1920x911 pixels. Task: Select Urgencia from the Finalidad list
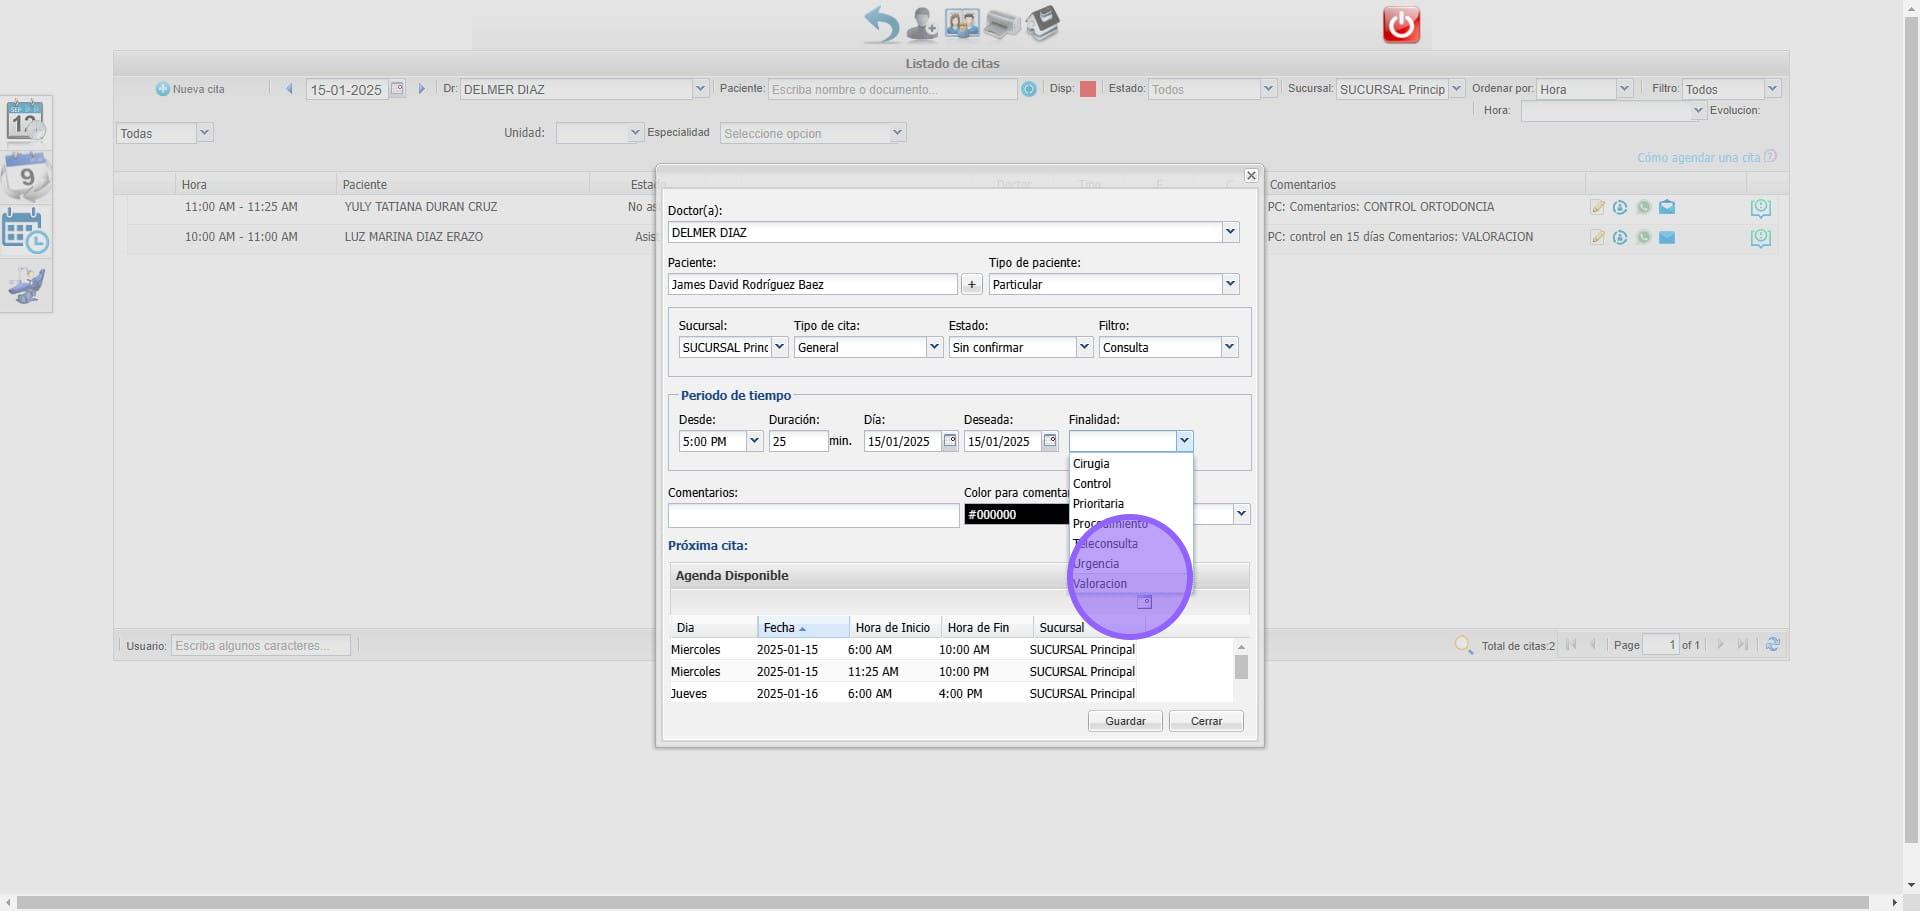(x=1096, y=564)
